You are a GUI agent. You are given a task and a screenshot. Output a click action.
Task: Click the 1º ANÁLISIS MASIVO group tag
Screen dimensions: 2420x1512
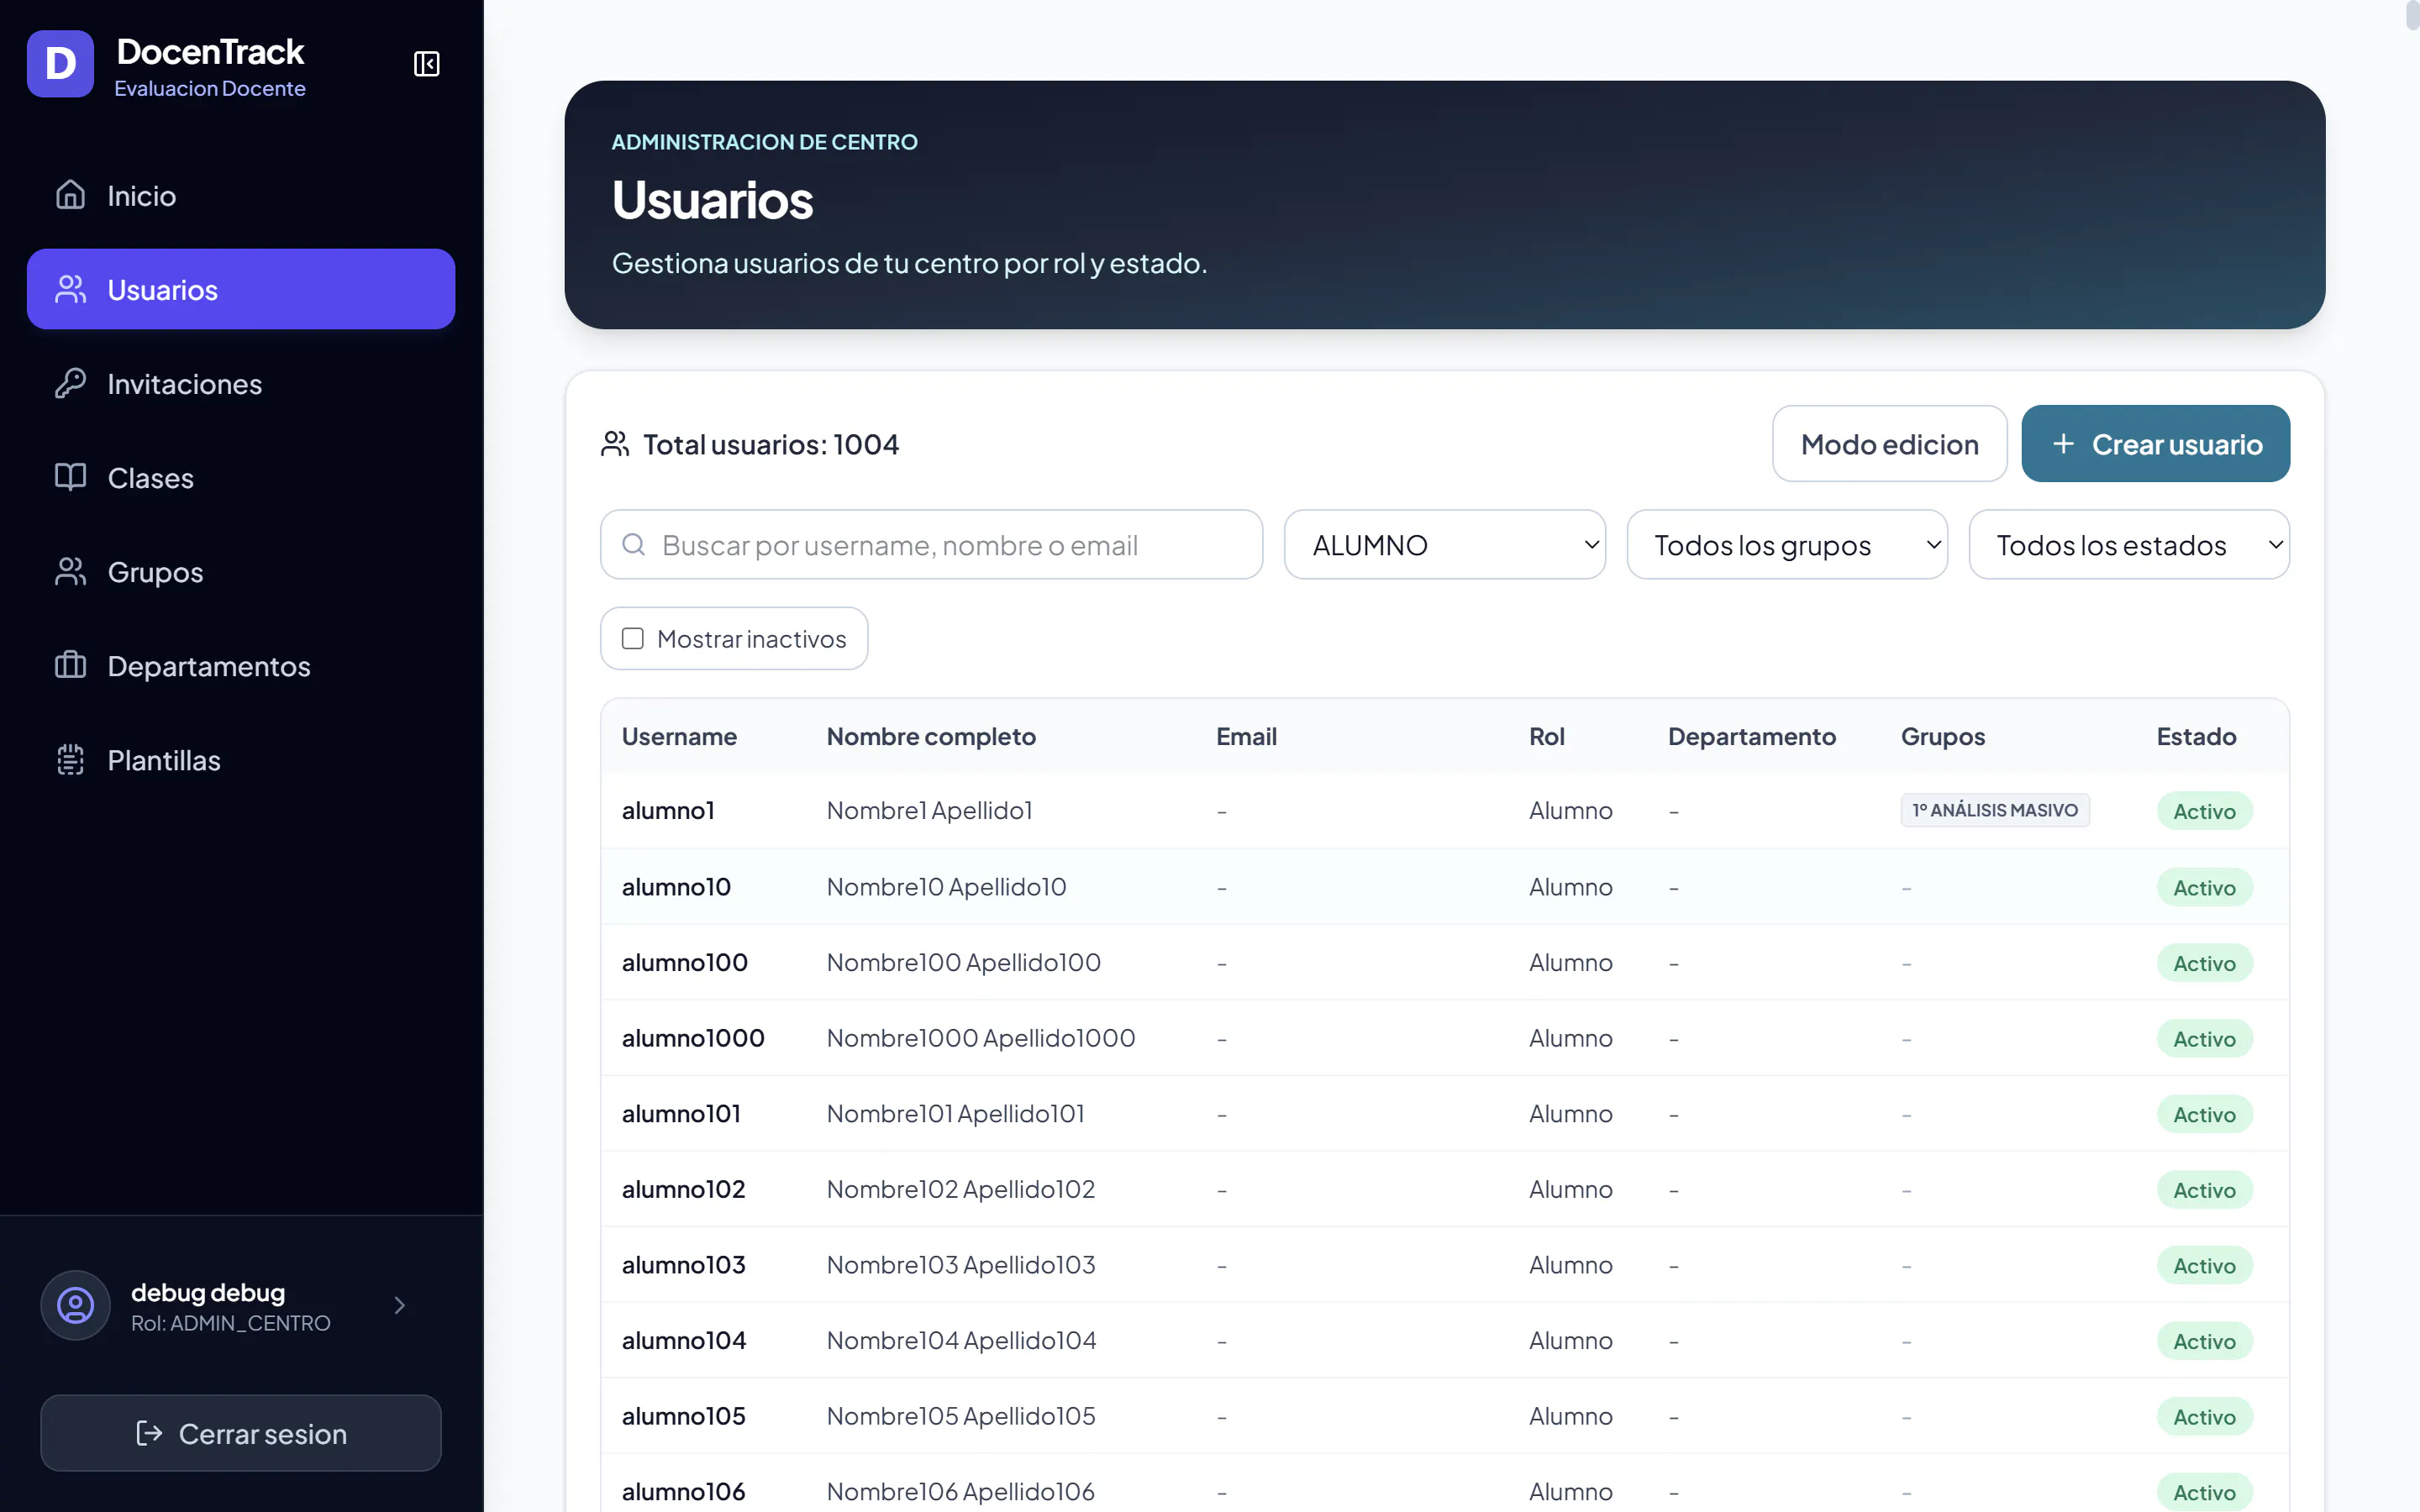coord(1995,810)
